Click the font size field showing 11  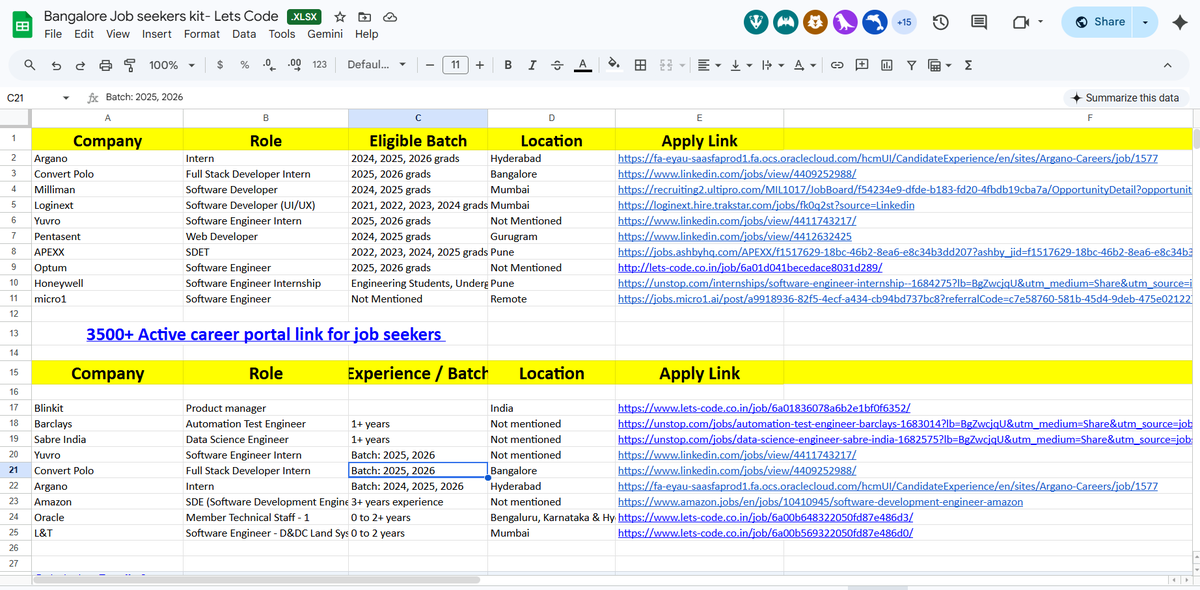pyautogui.click(x=455, y=65)
